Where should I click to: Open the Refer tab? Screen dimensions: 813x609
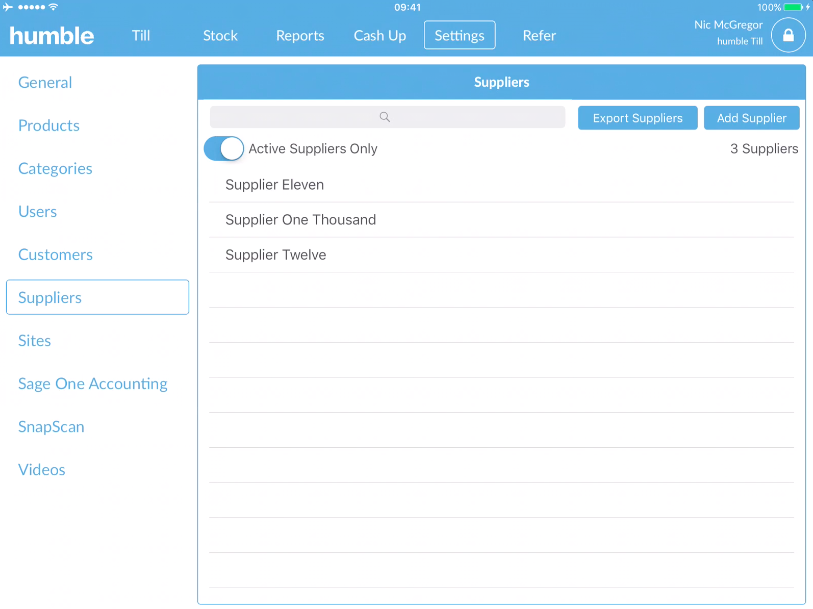(539, 35)
